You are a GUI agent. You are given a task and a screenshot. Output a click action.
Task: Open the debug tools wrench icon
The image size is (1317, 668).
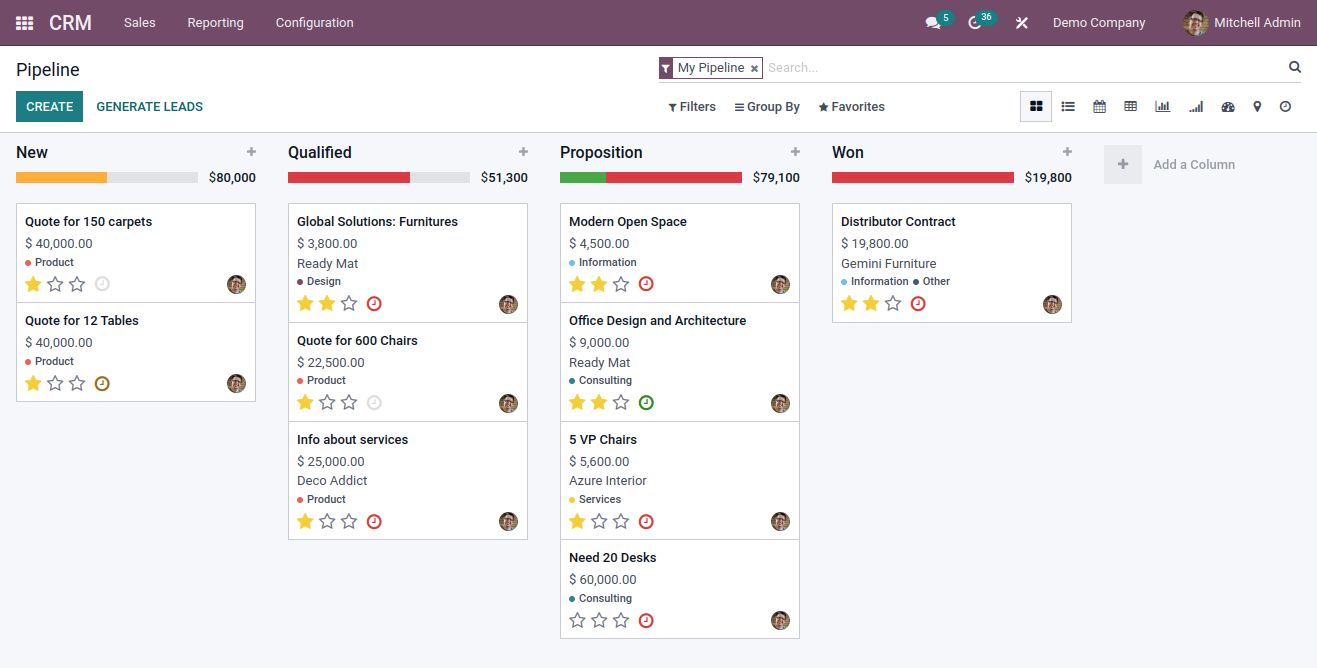(x=1021, y=23)
